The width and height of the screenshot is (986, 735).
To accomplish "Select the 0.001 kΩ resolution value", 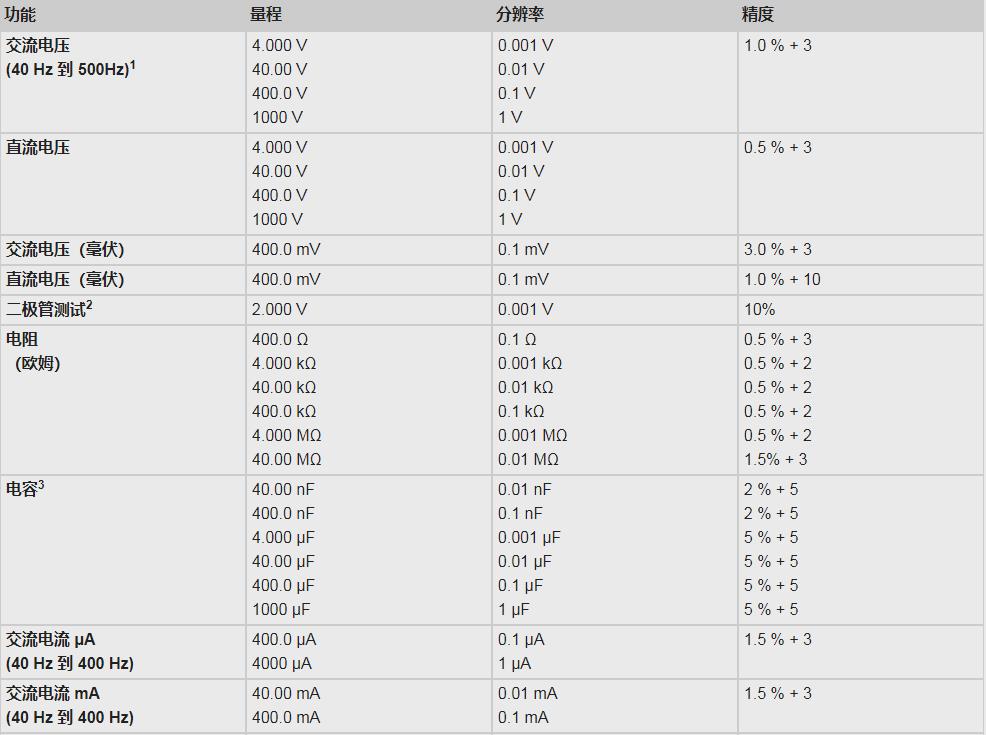I will pos(530,363).
